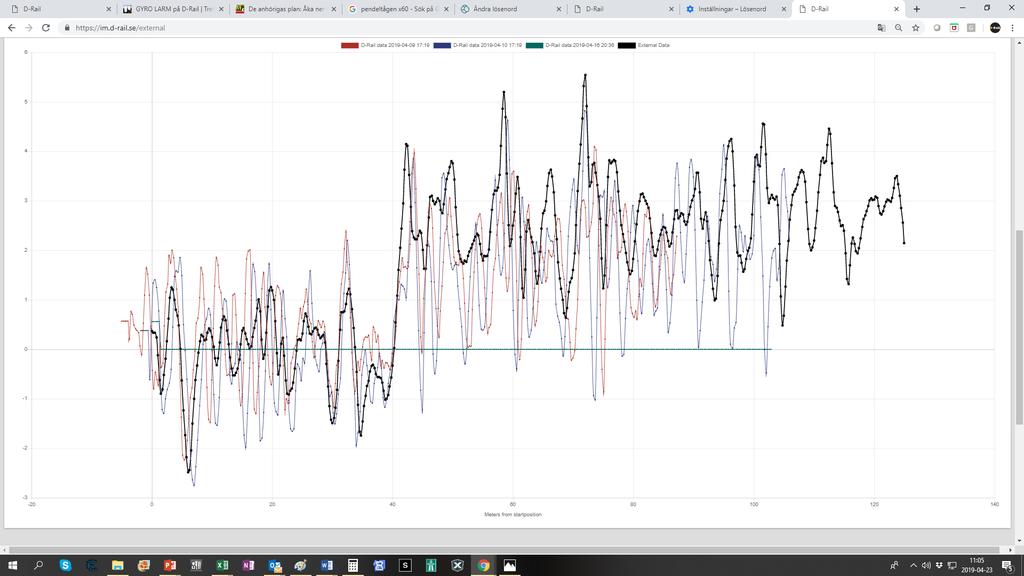Open Calculator from the taskbar

click(x=353, y=565)
